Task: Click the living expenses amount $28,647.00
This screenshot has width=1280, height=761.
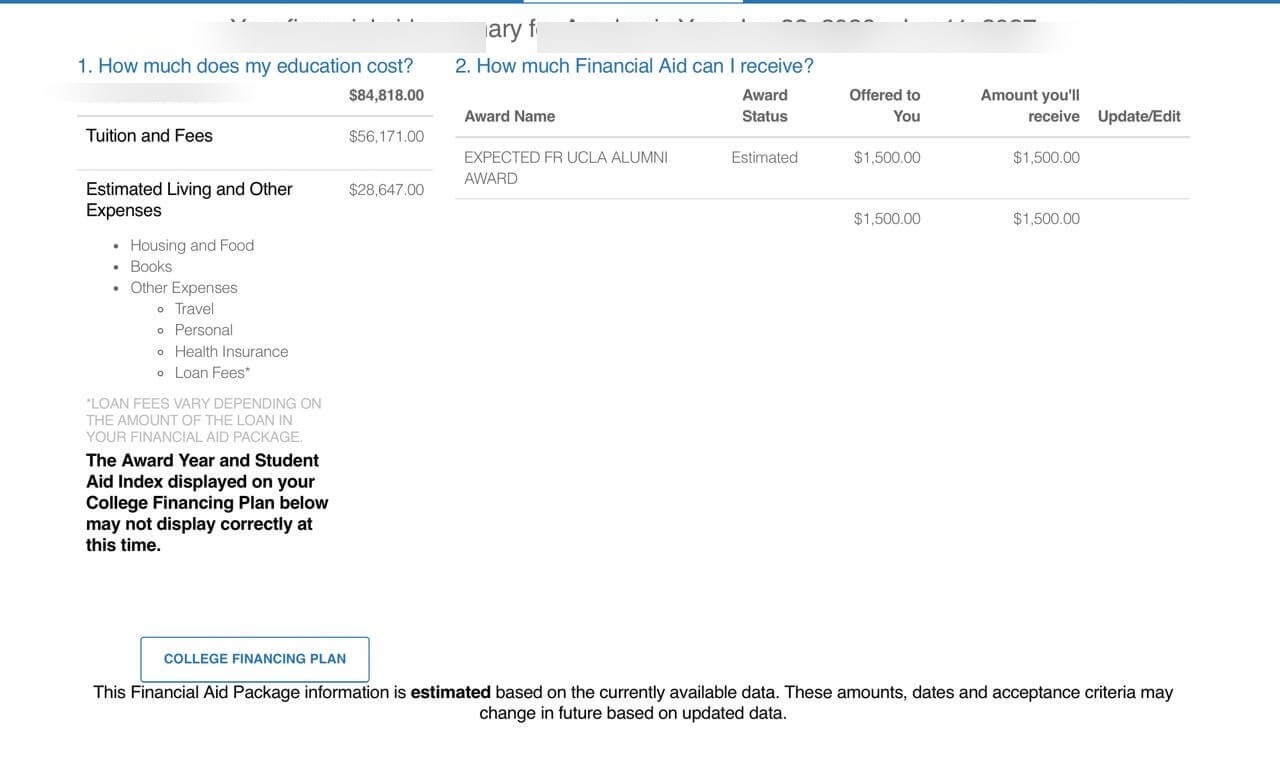Action: pos(386,189)
